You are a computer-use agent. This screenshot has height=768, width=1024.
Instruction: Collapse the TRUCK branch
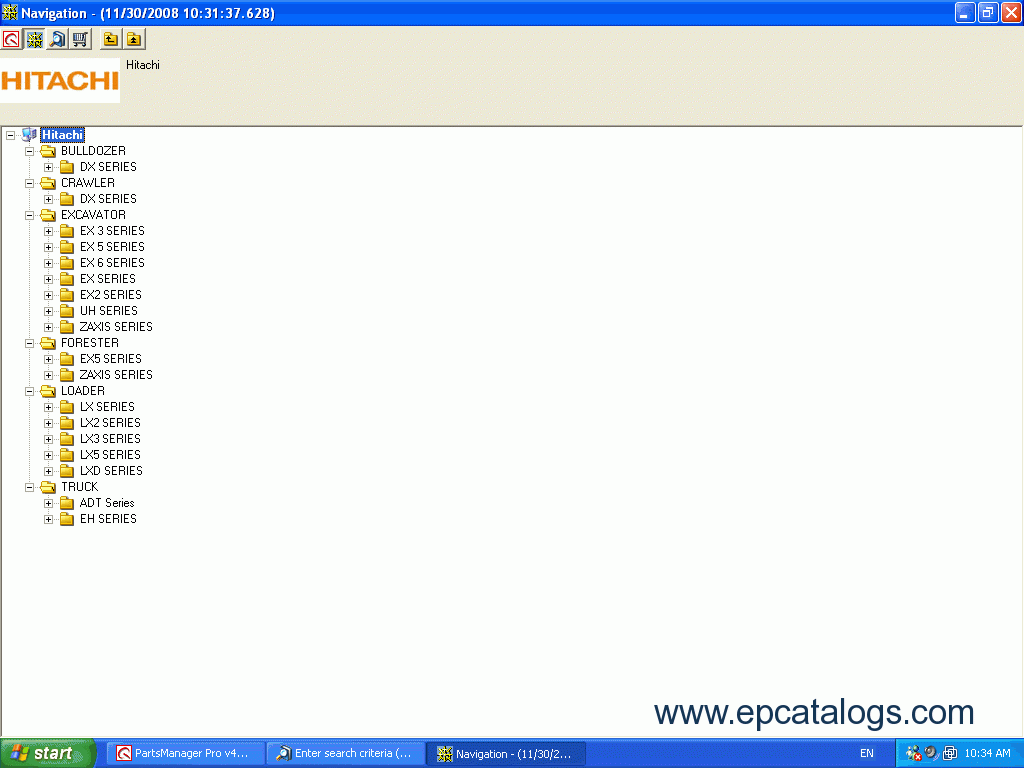(x=29, y=487)
